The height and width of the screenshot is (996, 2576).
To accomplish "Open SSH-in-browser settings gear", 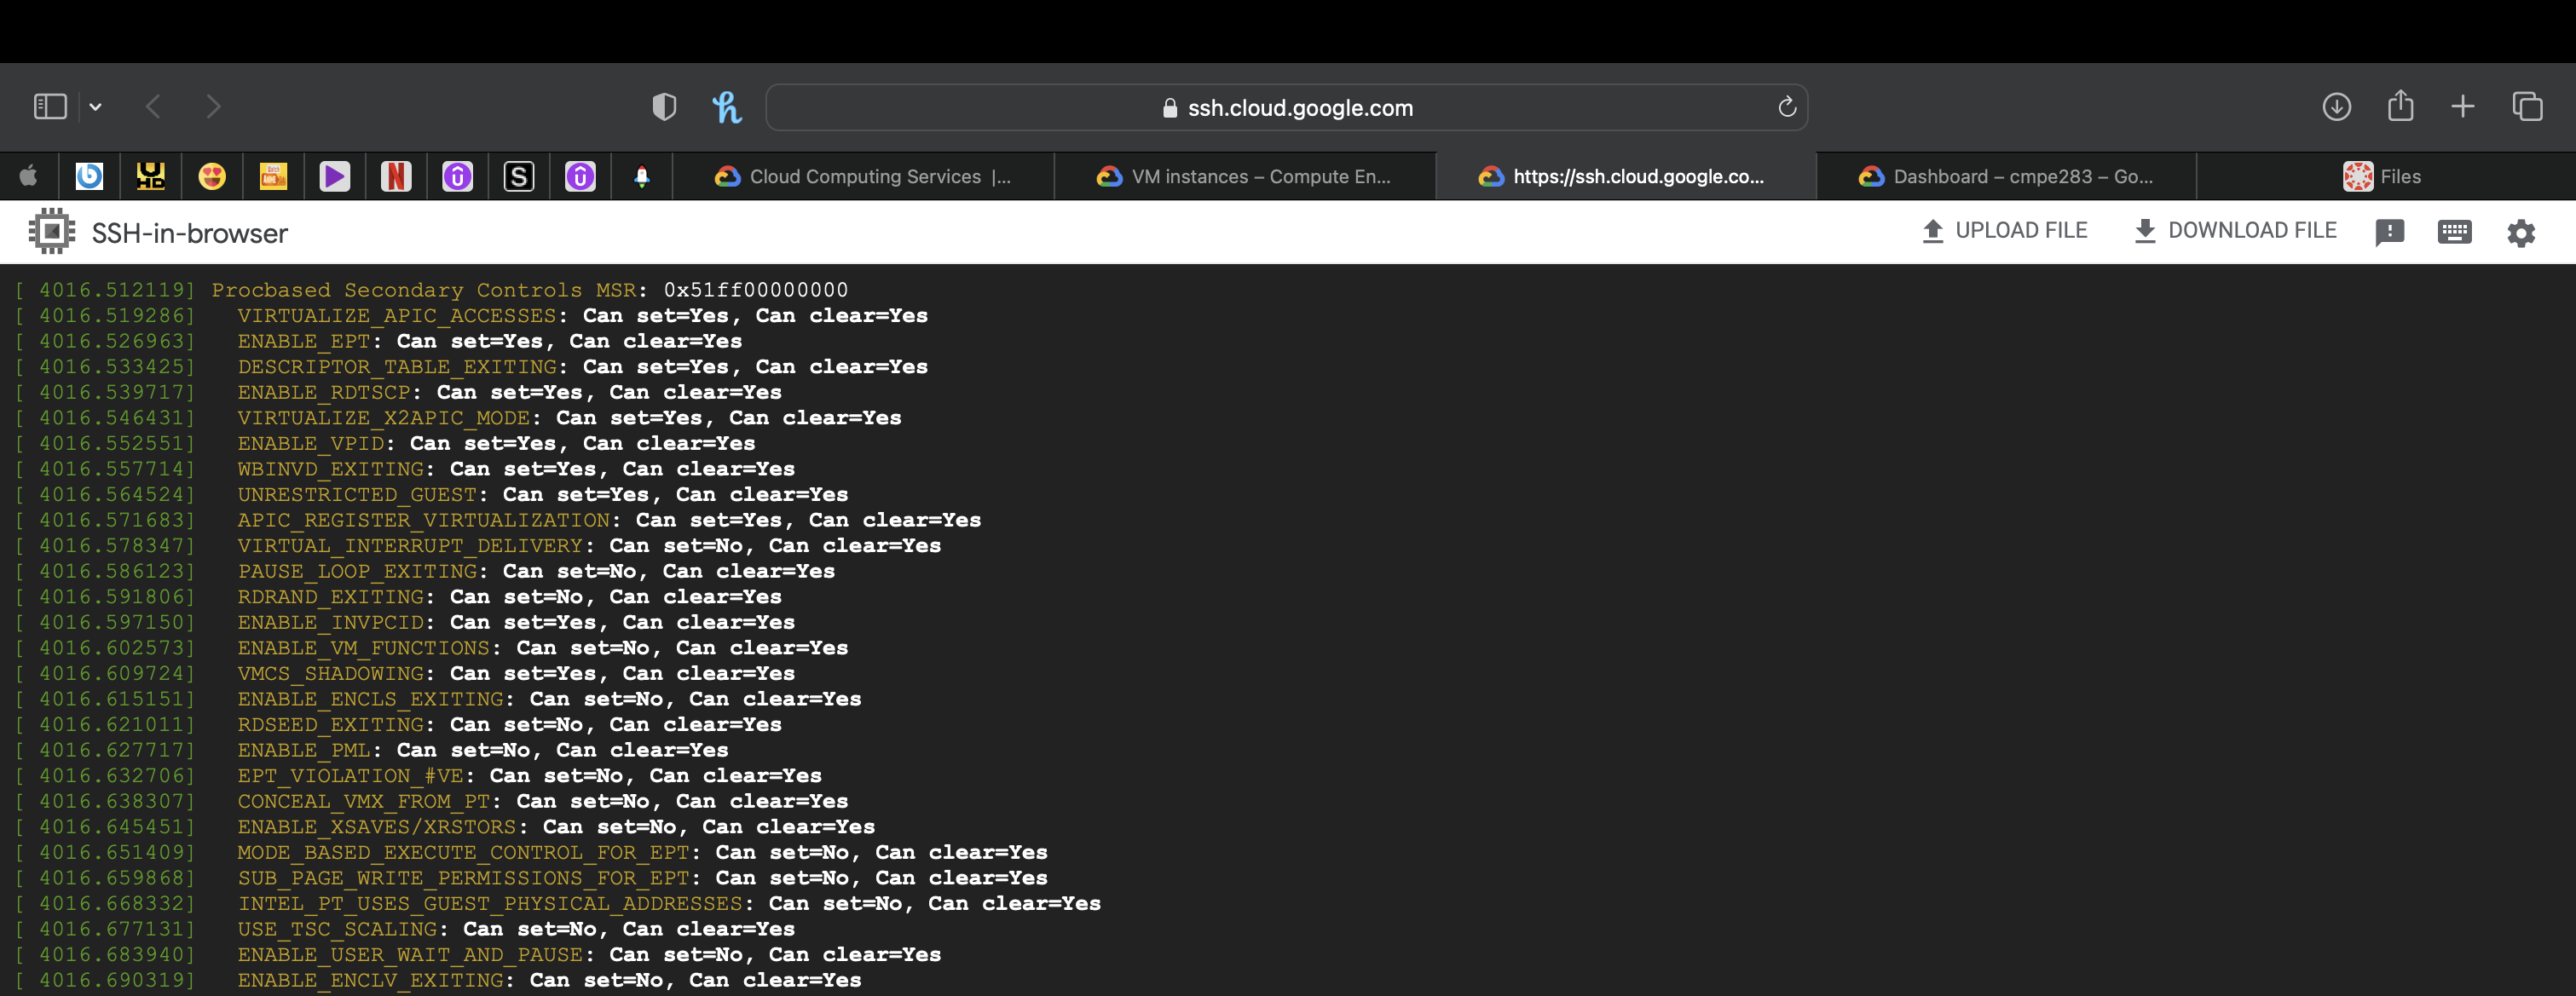I will click(x=2521, y=231).
